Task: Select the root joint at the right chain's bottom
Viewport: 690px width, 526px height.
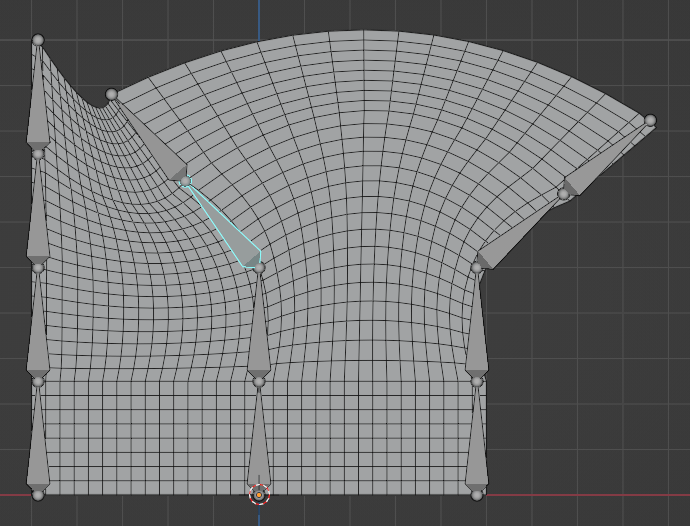Action: [477, 494]
